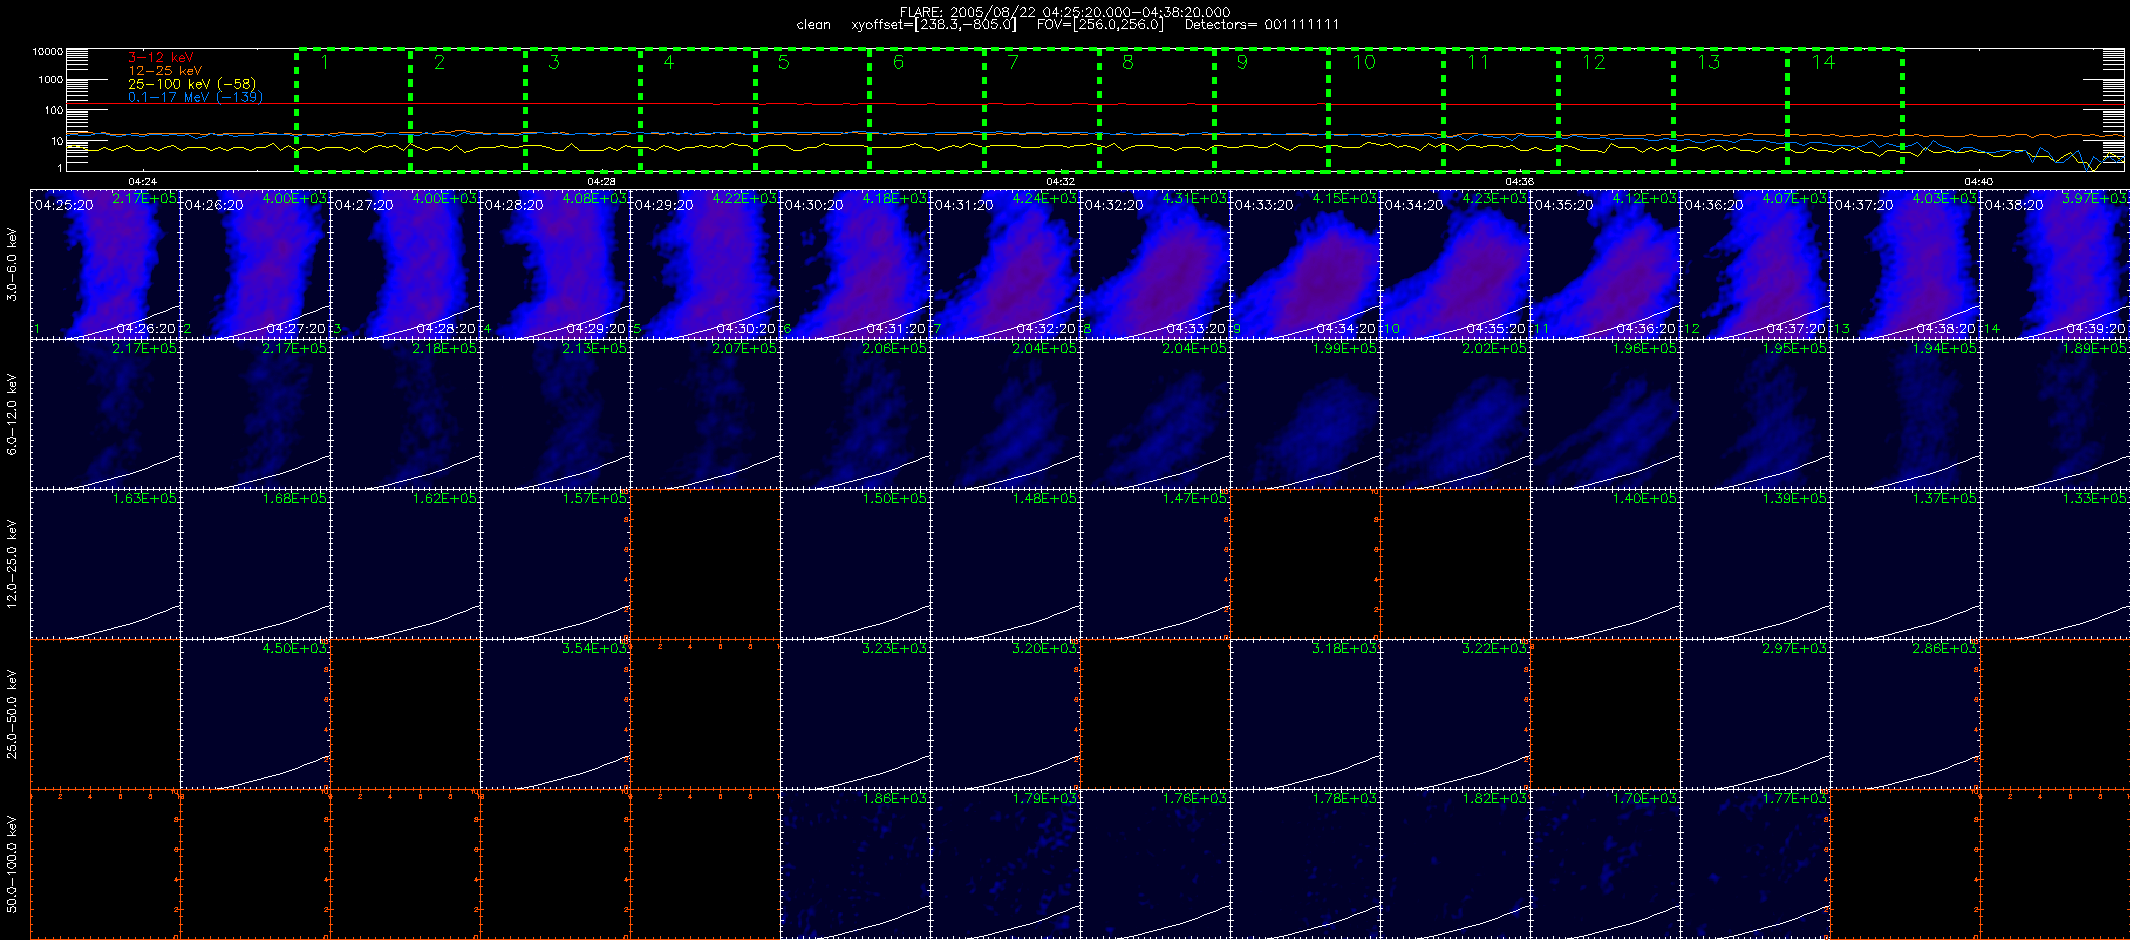This screenshot has width=2130, height=940.
Task: Click the '10000' count-rate axis label
Action: [x=47, y=51]
